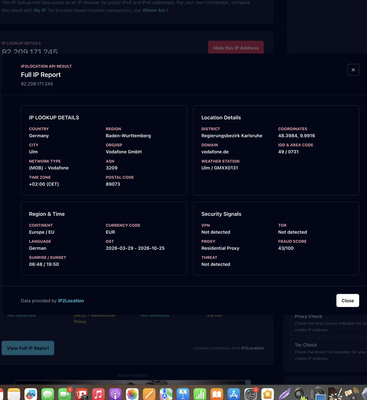The height and width of the screenshot is (400, 367).
Task: Select the region value Baden-Wurttemberg
Action: click(x=128, y=136)
